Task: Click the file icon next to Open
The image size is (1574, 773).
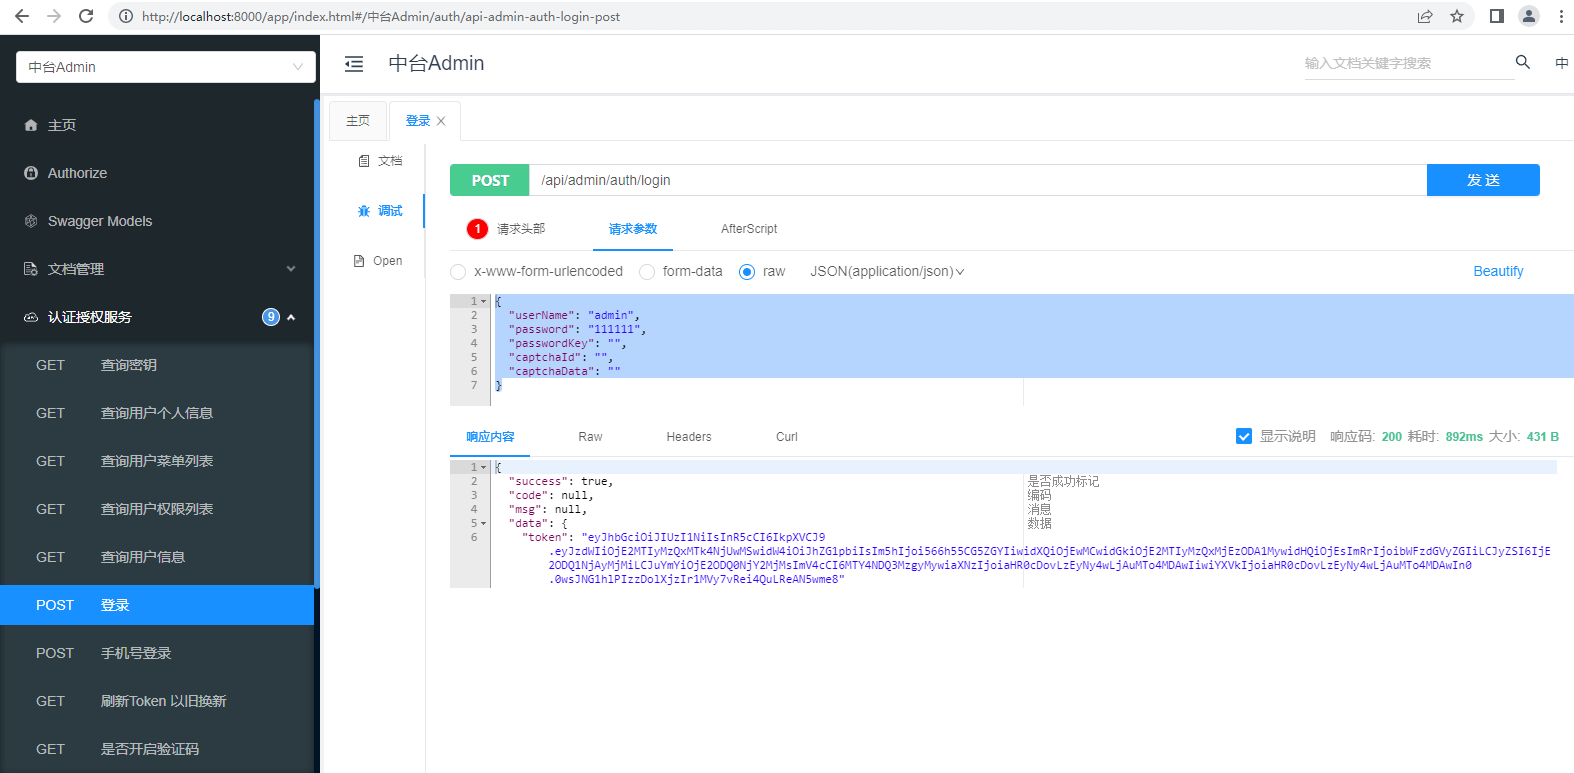Action: [359, 261]
